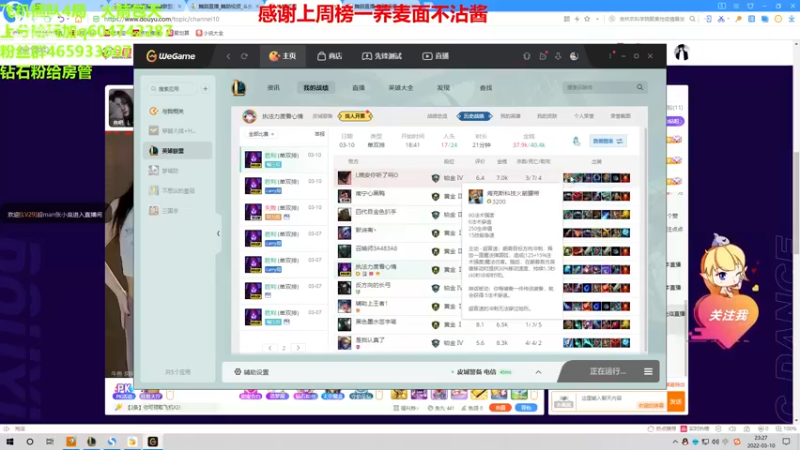Click the search apps field 搜索应用
Viewport: 800px width, 450px height.
[172, 89]
